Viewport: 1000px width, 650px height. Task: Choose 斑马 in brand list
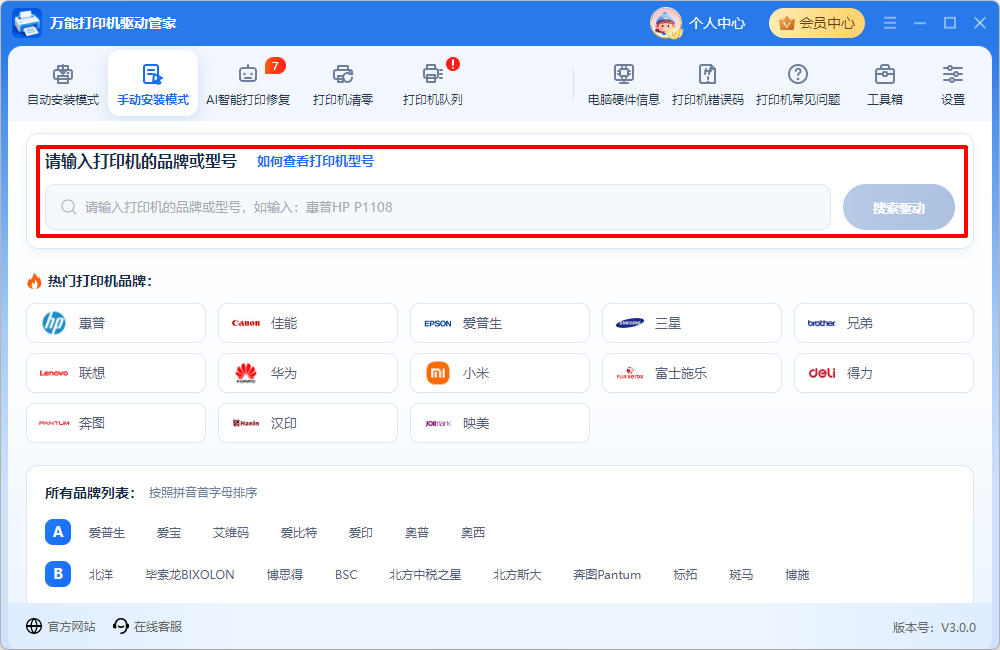741,575
